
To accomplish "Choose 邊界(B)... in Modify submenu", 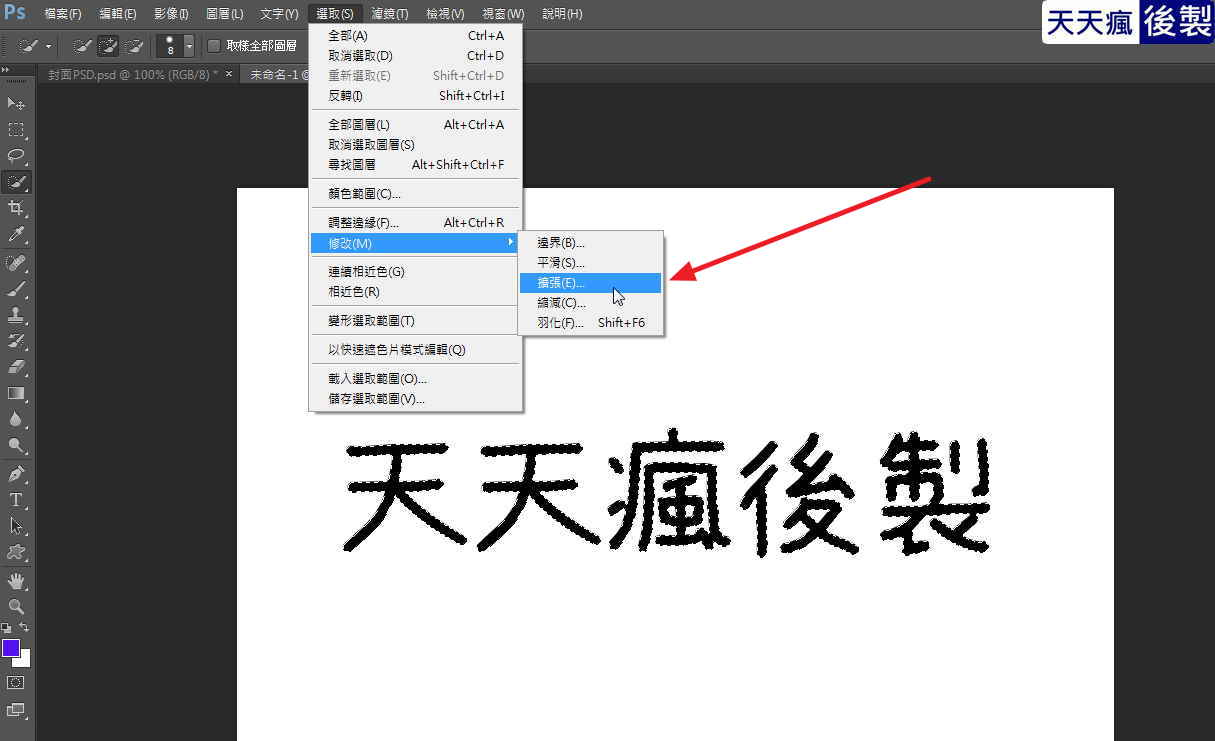I will tap(590, 243).
